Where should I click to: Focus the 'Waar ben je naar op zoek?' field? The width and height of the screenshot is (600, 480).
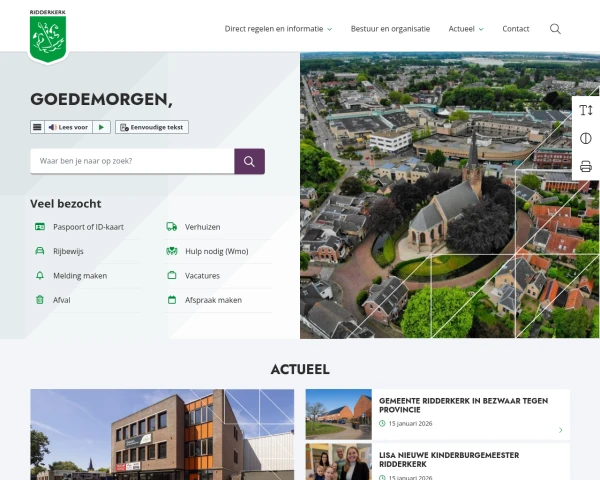click(132, 161)
